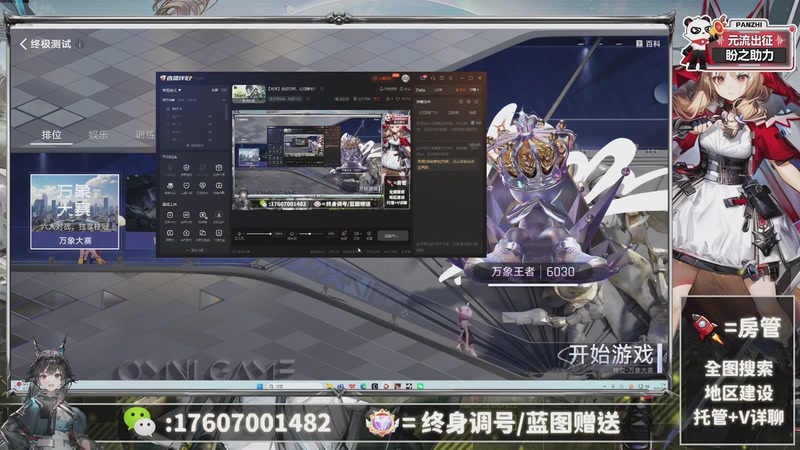Click the WeChat icon on Windows taskbar
Viewport: 800px width, 450px height.
pos(420,386)
